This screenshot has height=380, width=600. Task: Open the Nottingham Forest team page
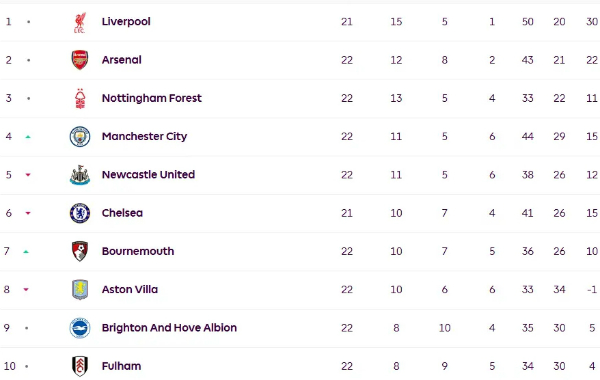tap(152, 98)
